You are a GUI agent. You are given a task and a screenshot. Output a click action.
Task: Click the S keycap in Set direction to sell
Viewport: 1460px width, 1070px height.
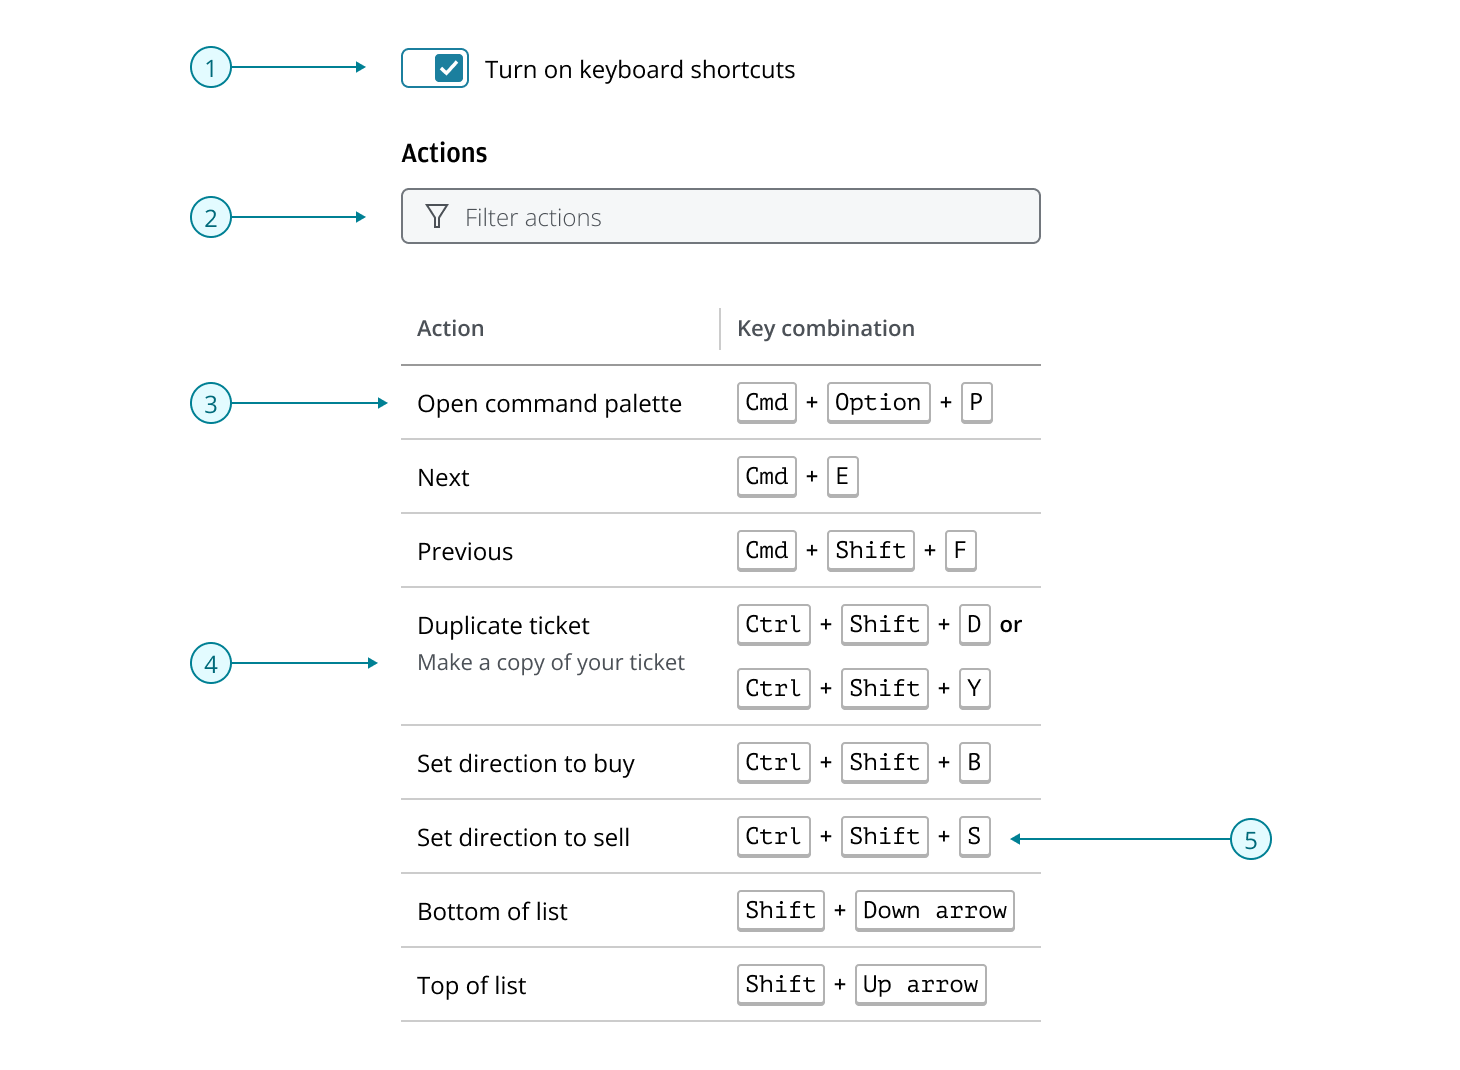pos(974,836)
